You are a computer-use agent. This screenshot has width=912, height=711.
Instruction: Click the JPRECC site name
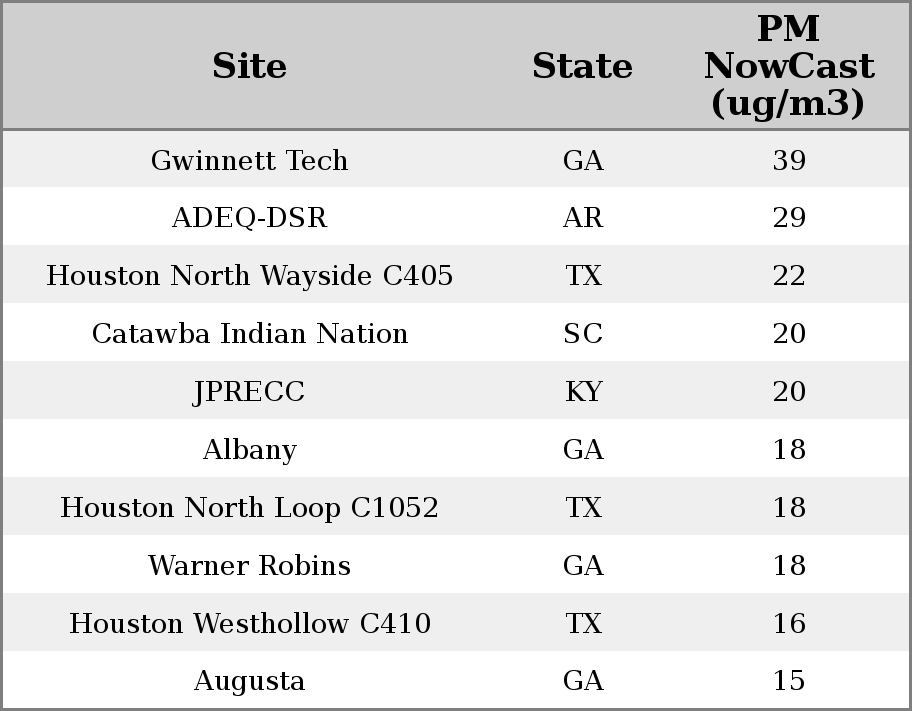pyautogui.click(x=249, y=392)
